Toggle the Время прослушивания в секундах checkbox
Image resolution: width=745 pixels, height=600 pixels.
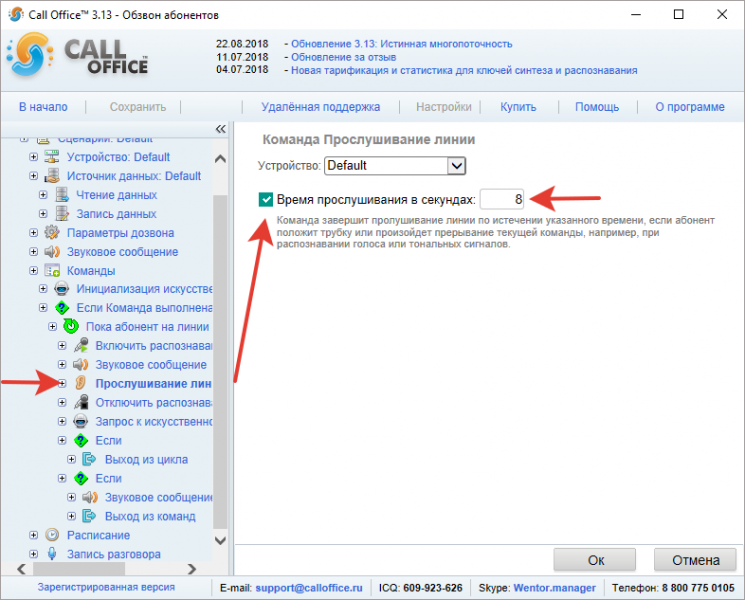click(266, 200)
